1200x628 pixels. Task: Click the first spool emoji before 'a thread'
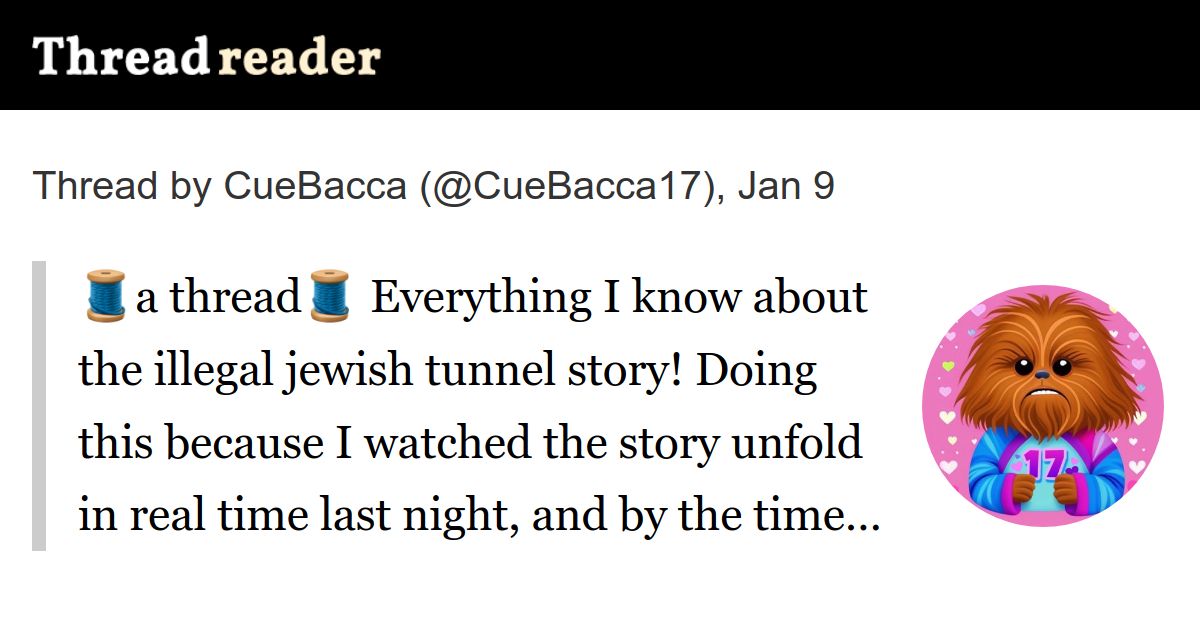coord(104,299)
